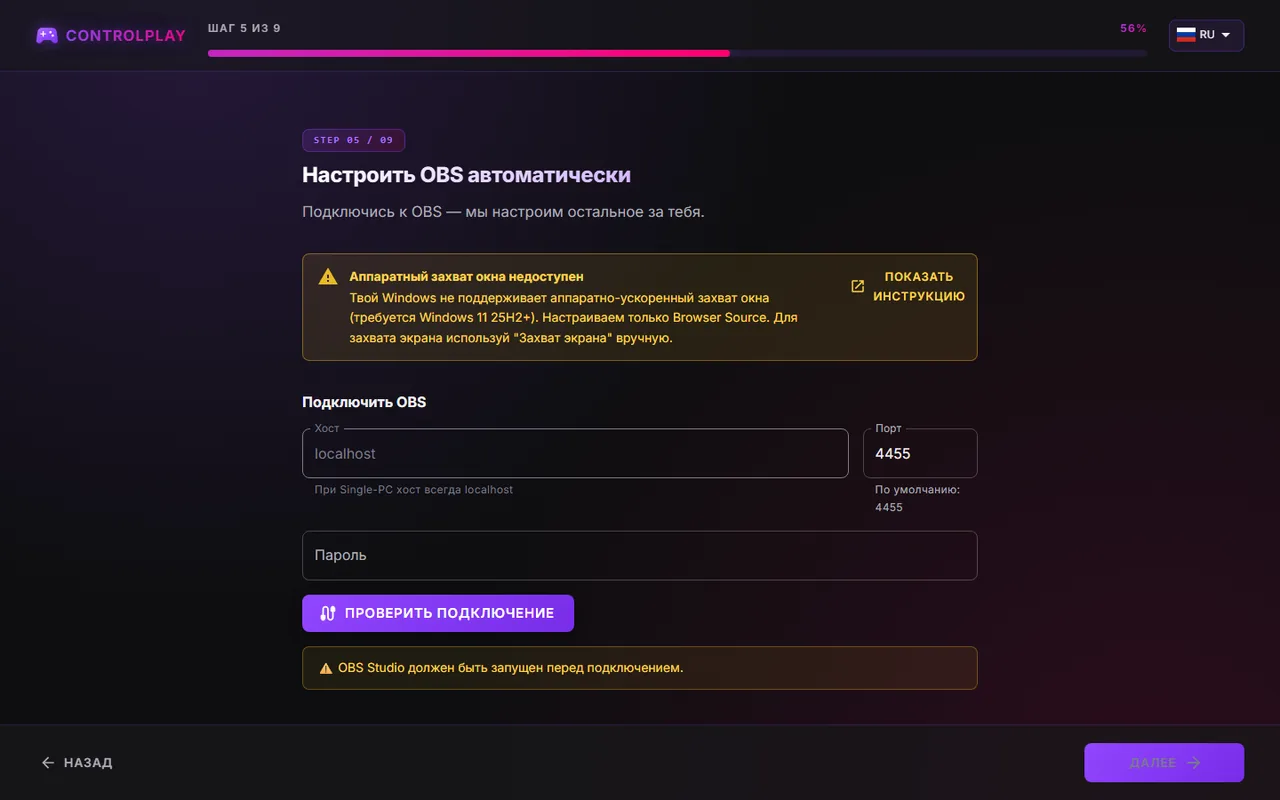1280x800 pixels.
Task: Click the STEP 05 / 09 badge
Action: (x=353, y=140)
